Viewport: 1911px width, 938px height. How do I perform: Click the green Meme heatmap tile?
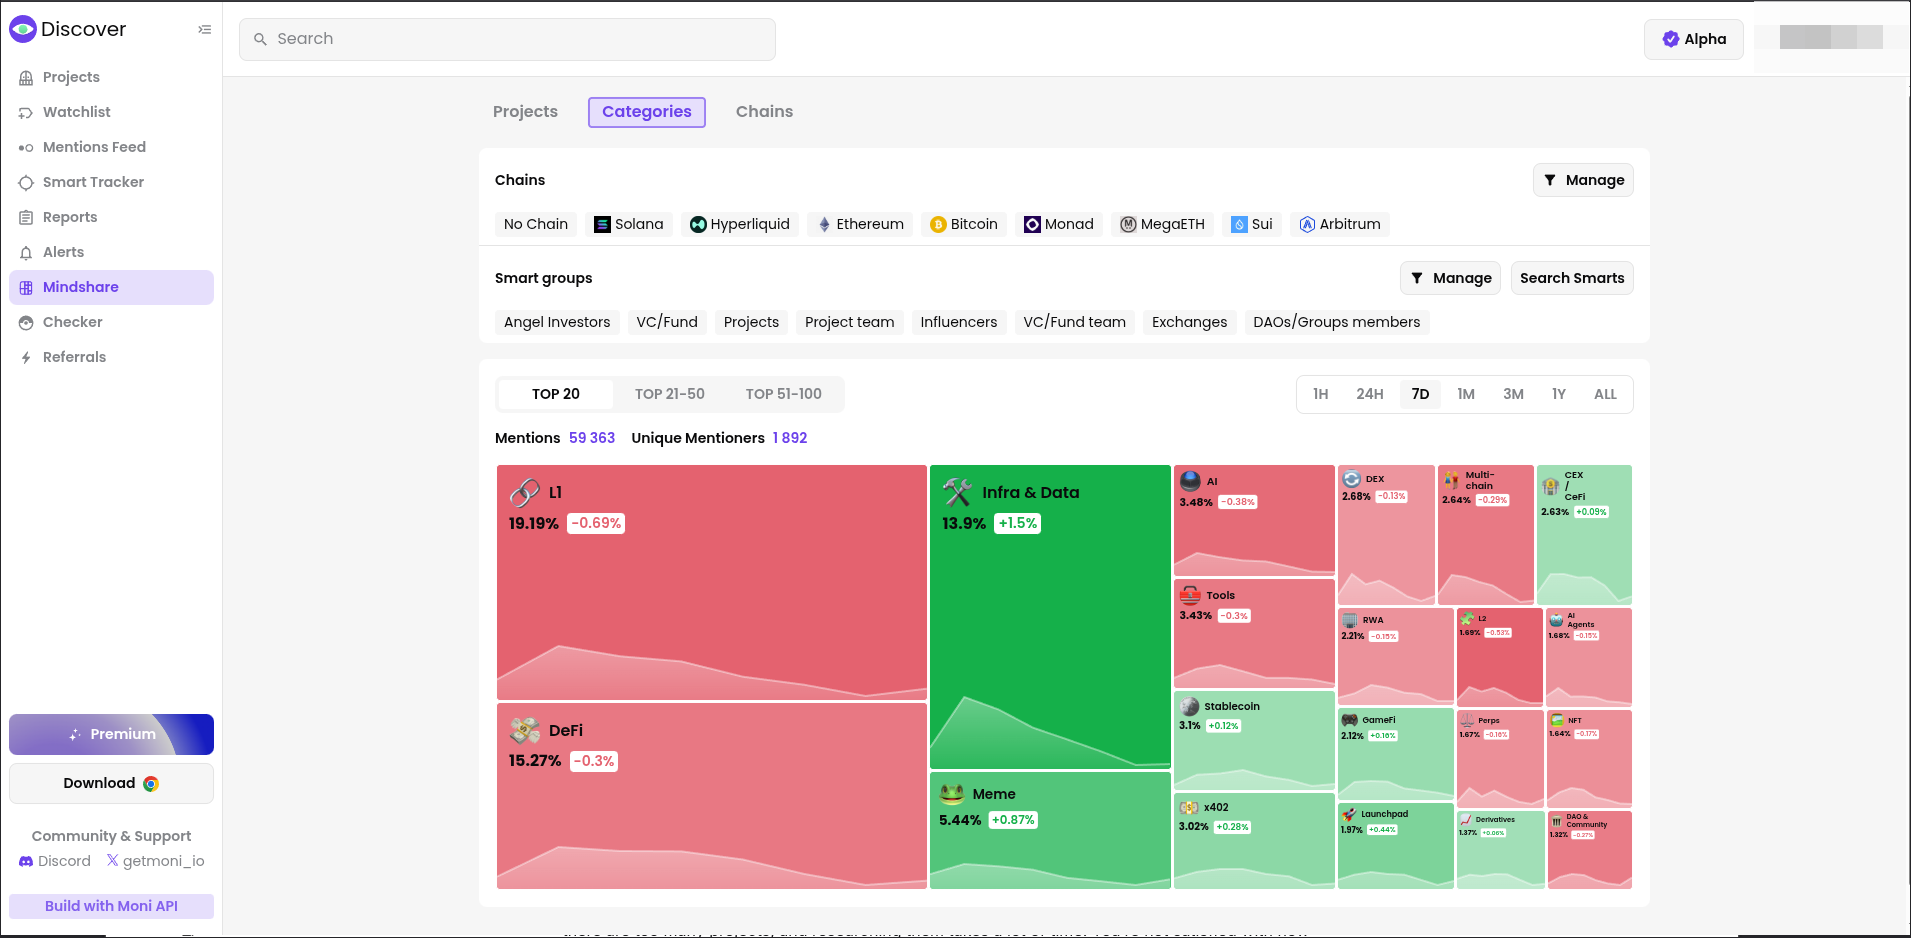coord(1049,840)
